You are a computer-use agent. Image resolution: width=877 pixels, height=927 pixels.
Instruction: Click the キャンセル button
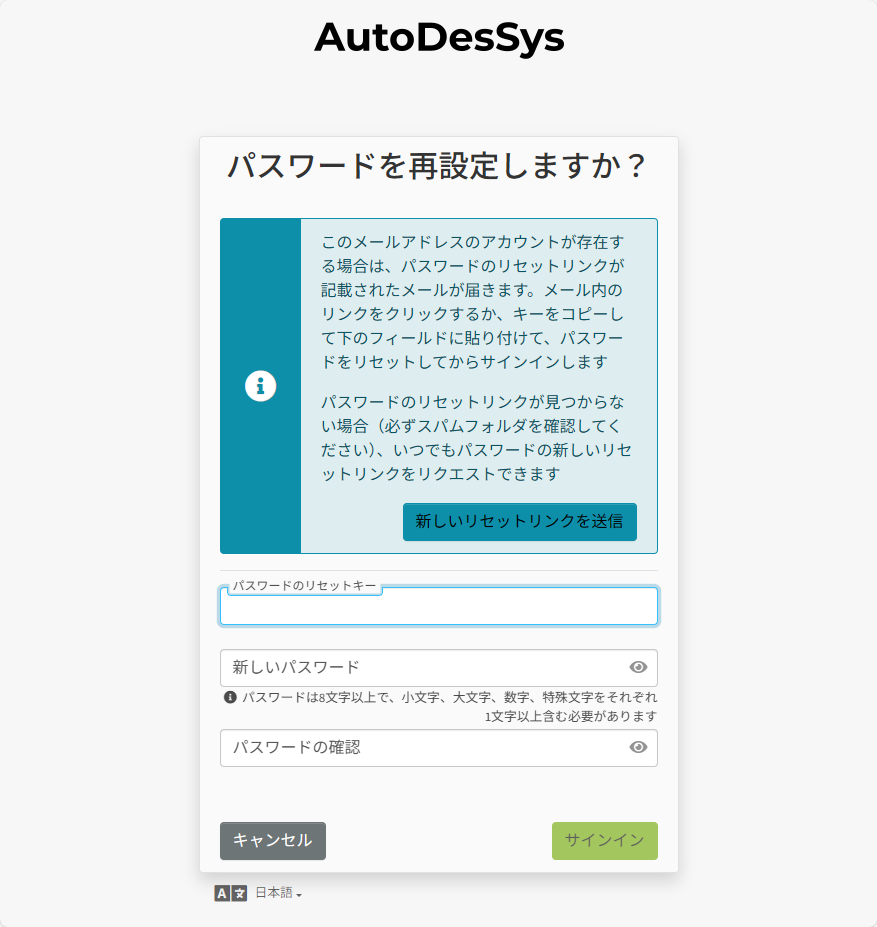click(x=273, y=841)
